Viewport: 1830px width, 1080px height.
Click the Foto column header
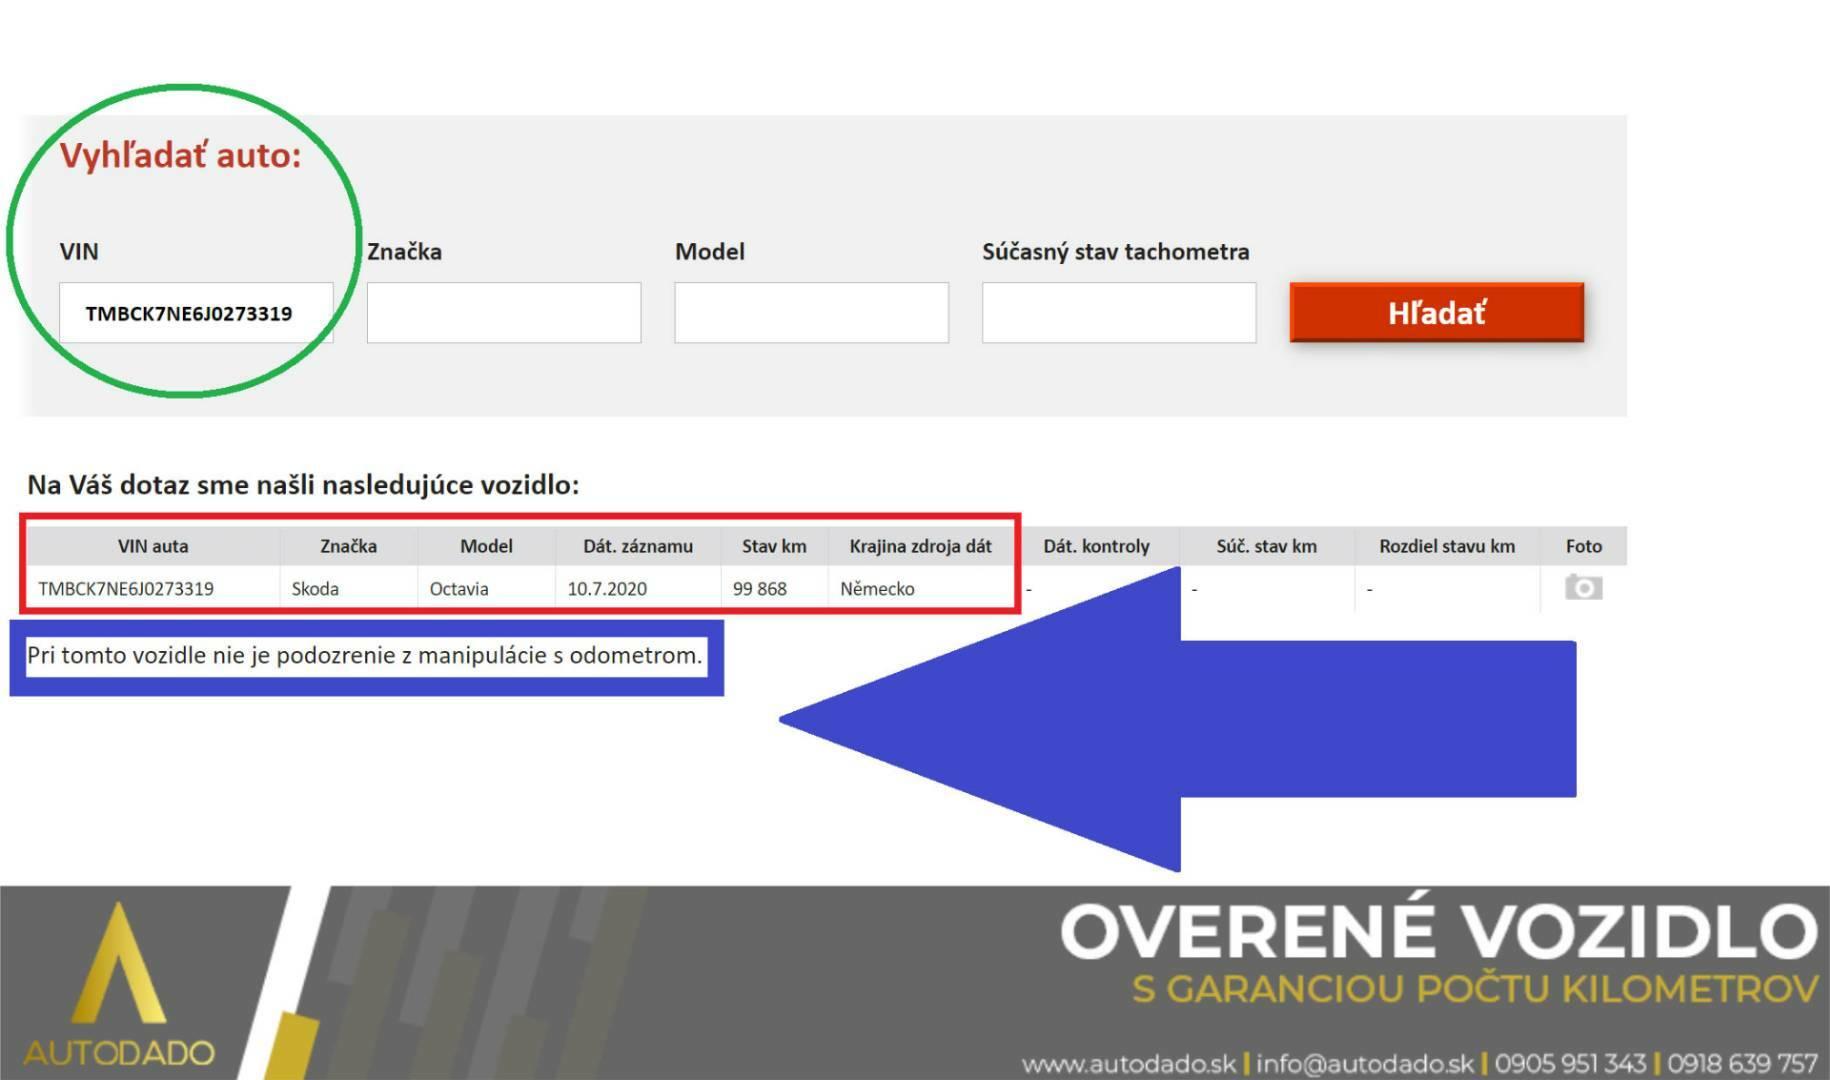(1584, 546)
